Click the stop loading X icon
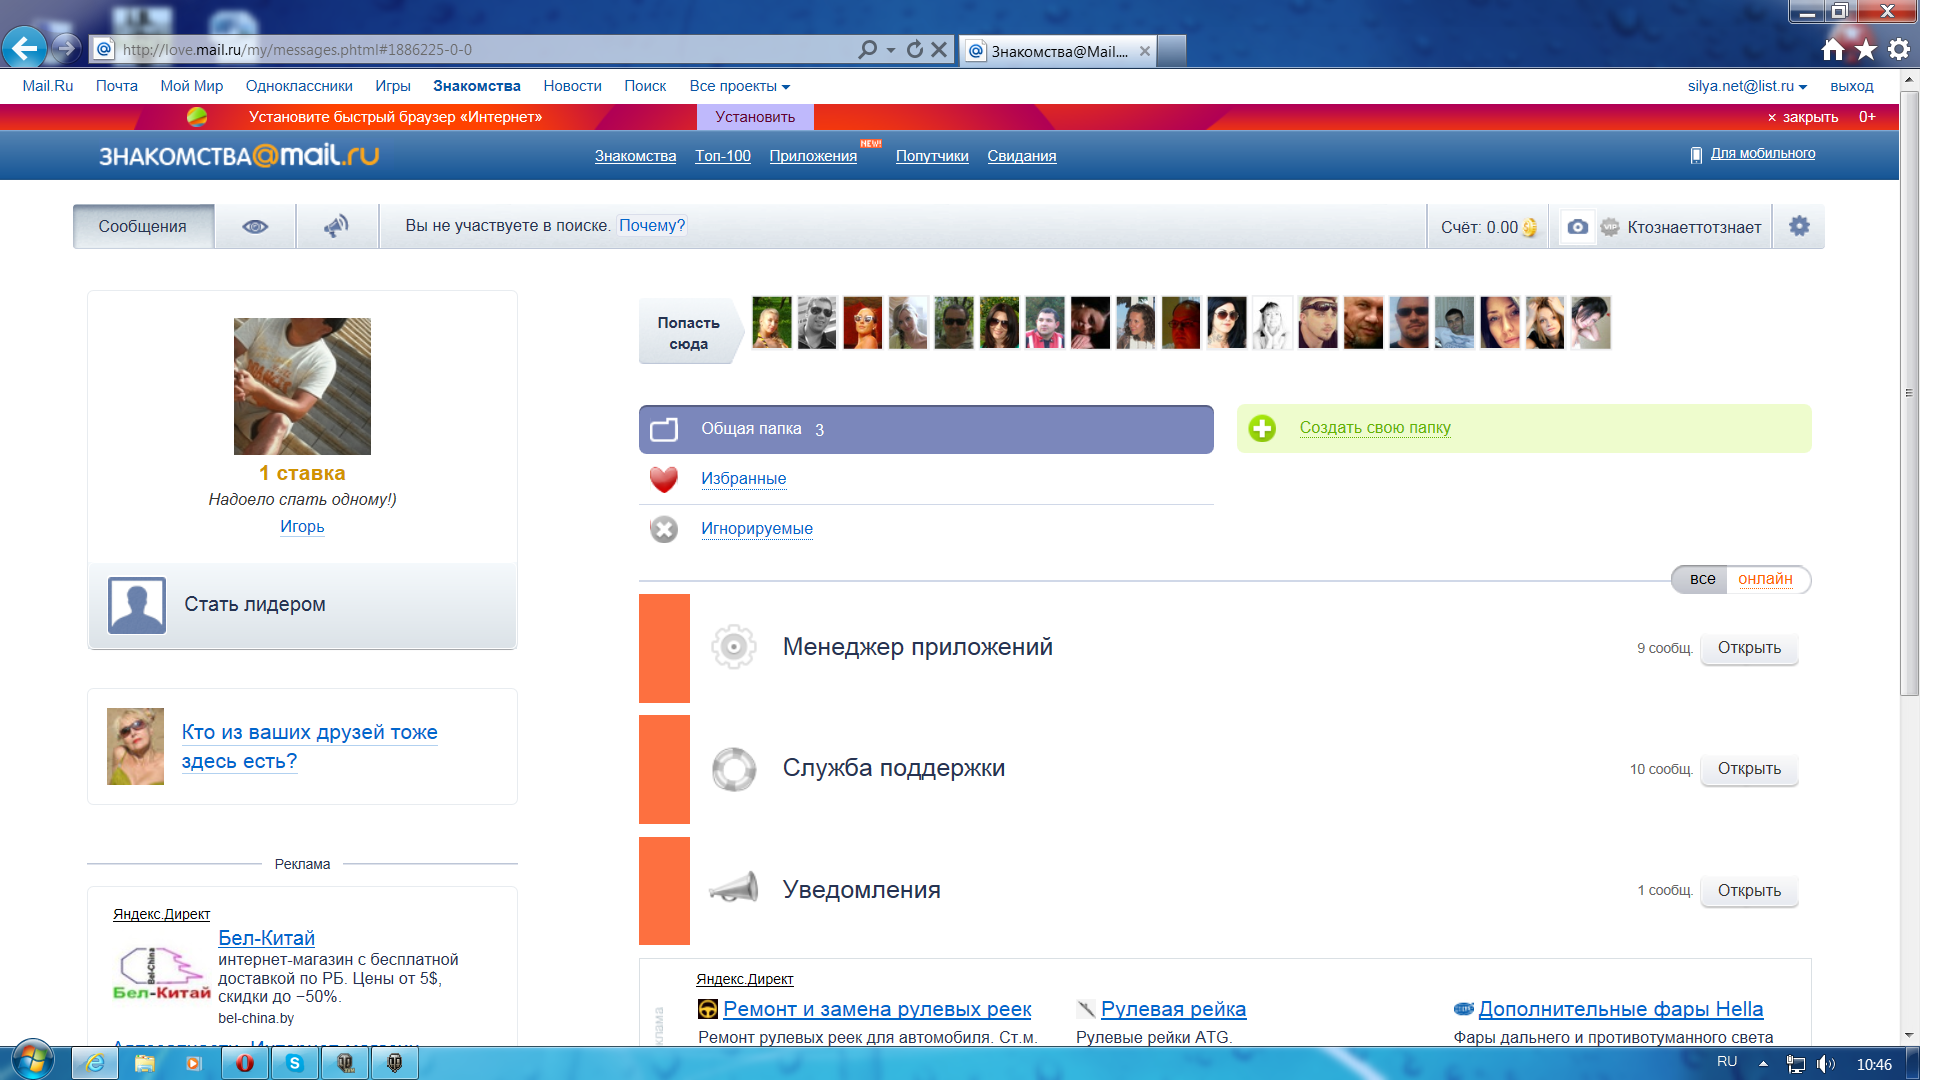 939,49
